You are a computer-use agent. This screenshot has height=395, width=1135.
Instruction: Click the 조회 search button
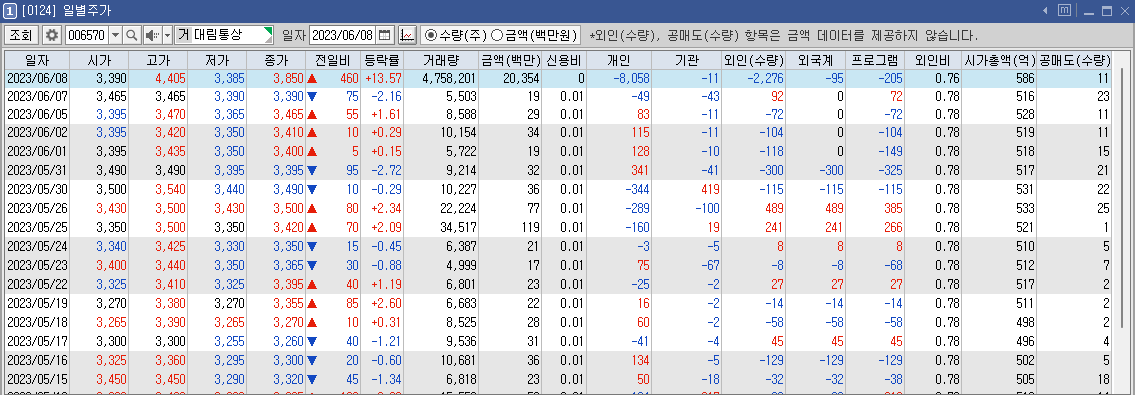tap(21, 35)
